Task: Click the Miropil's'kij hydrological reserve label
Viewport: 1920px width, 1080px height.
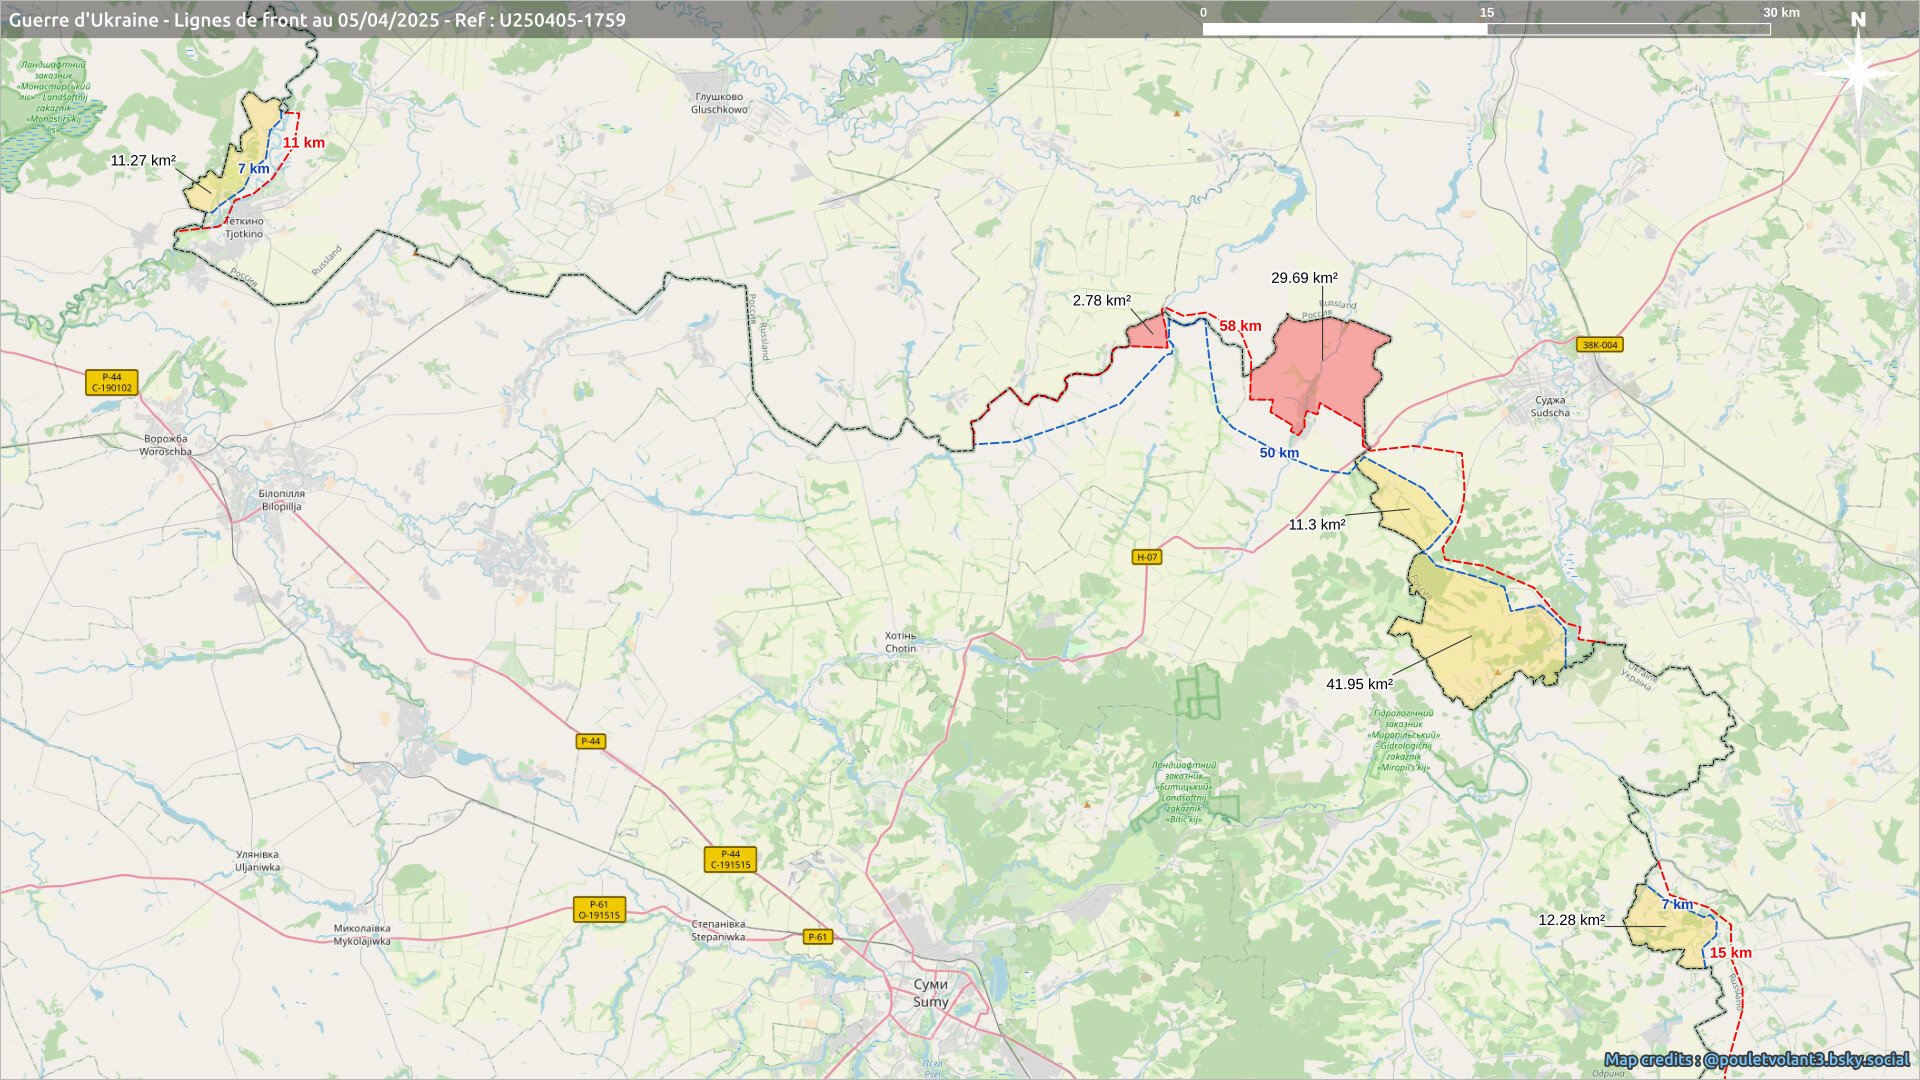Action: tap(1403, 740)
